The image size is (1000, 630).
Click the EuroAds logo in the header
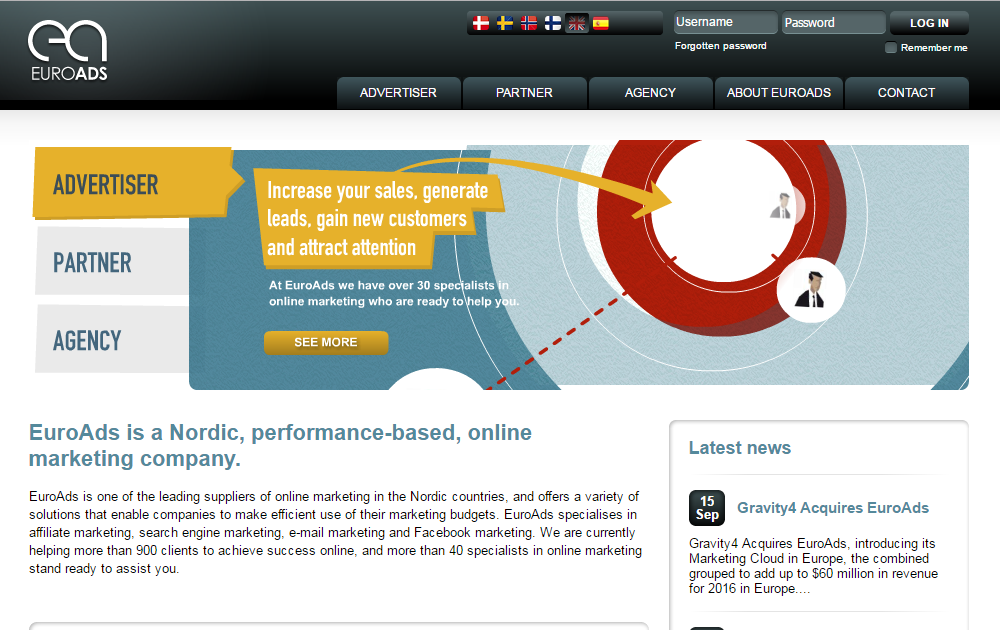point(68,50)
